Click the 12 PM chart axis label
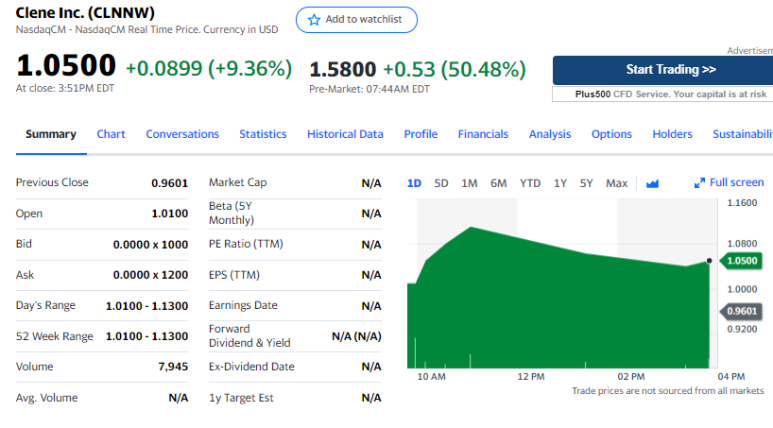 tap(531, 377)
